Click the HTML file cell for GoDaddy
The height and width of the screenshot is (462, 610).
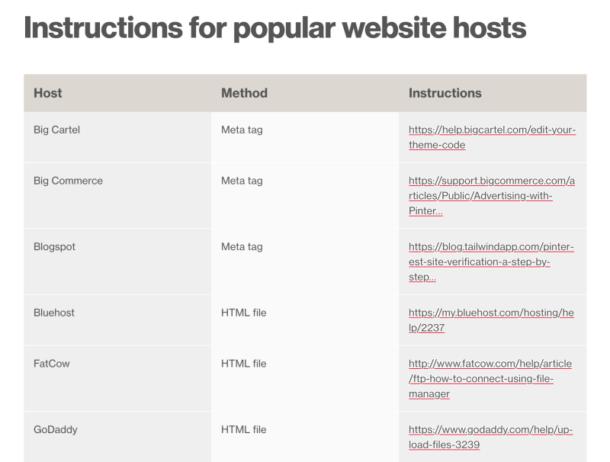(244, 429)
